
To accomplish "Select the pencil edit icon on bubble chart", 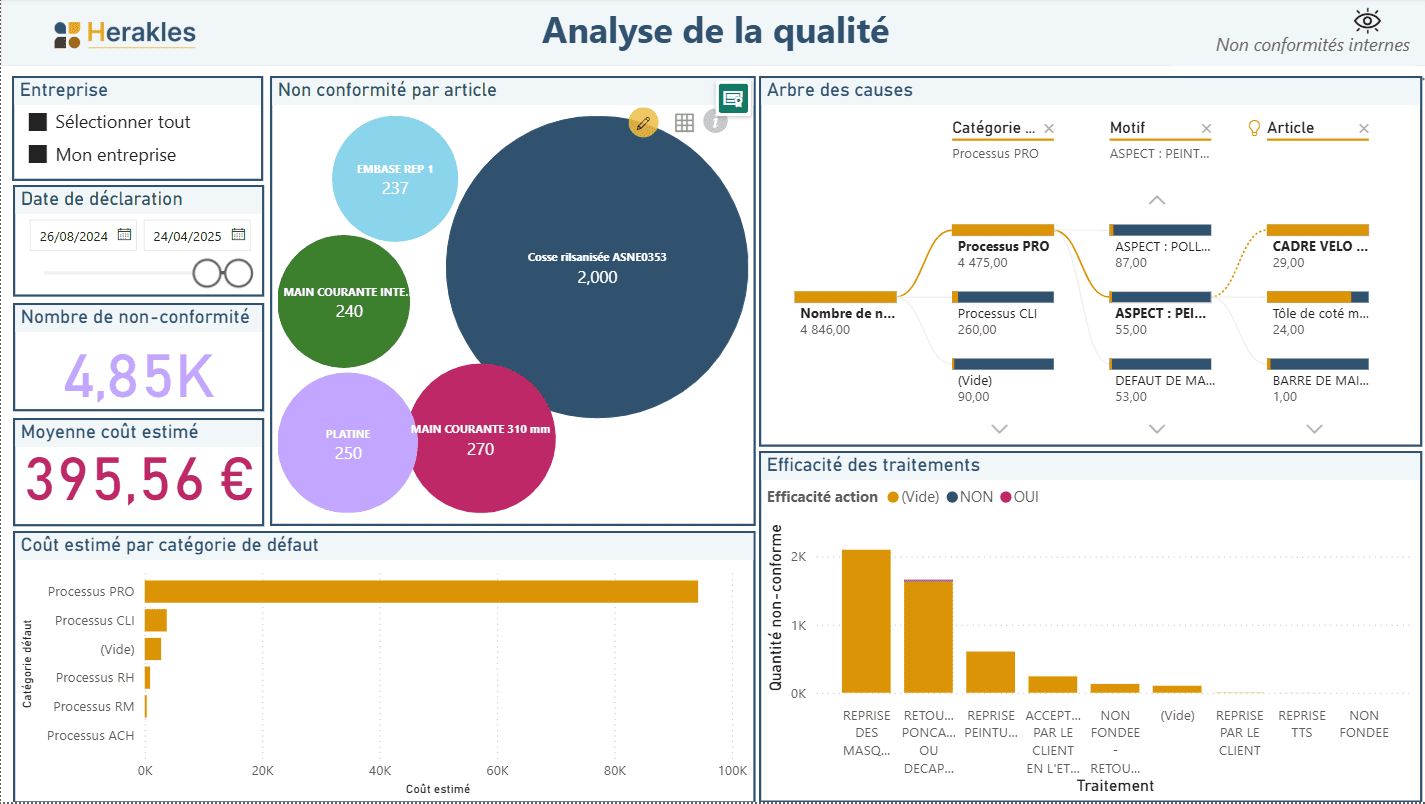I will click(643, 122).
